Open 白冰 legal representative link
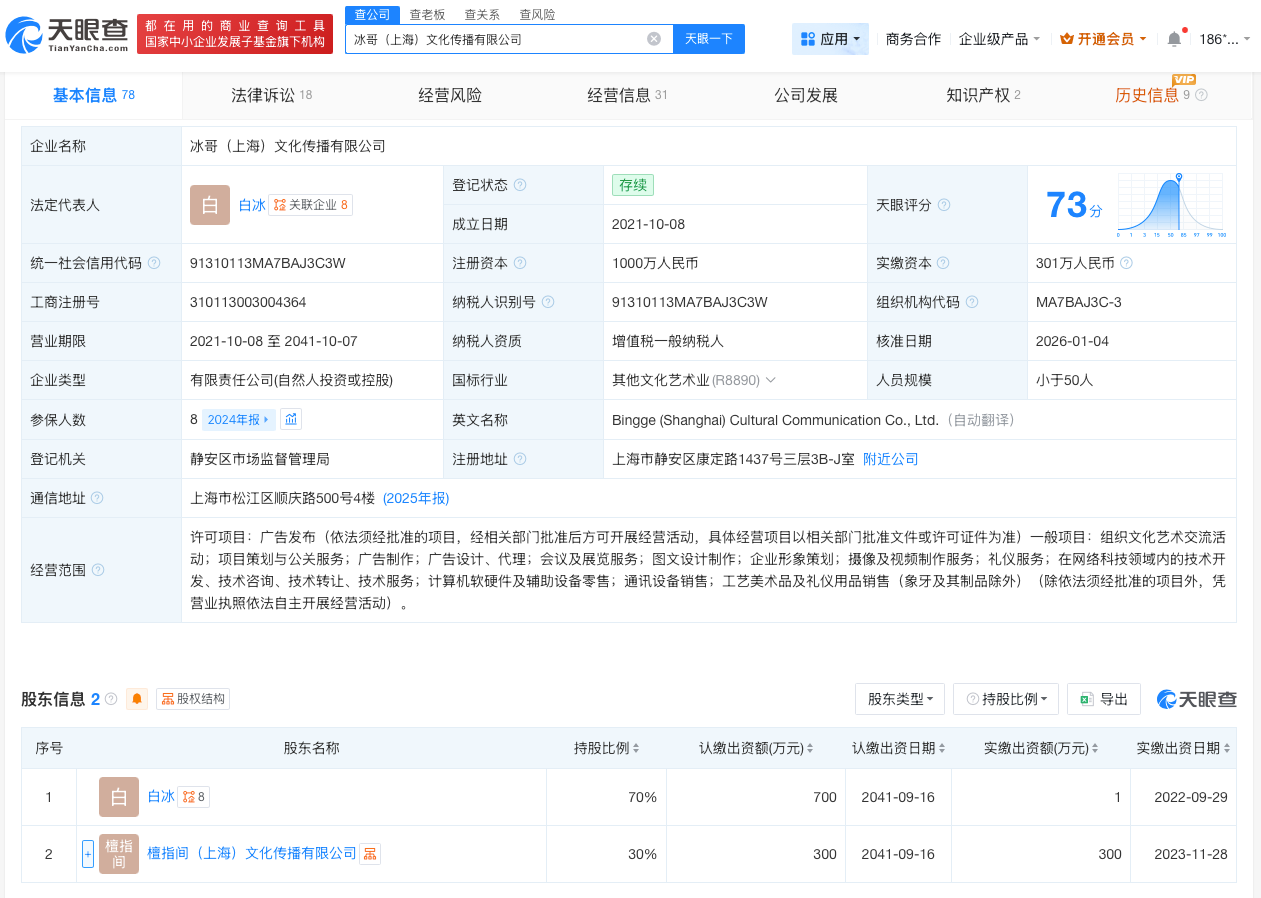1261x898 pixels. coord(252,205)
